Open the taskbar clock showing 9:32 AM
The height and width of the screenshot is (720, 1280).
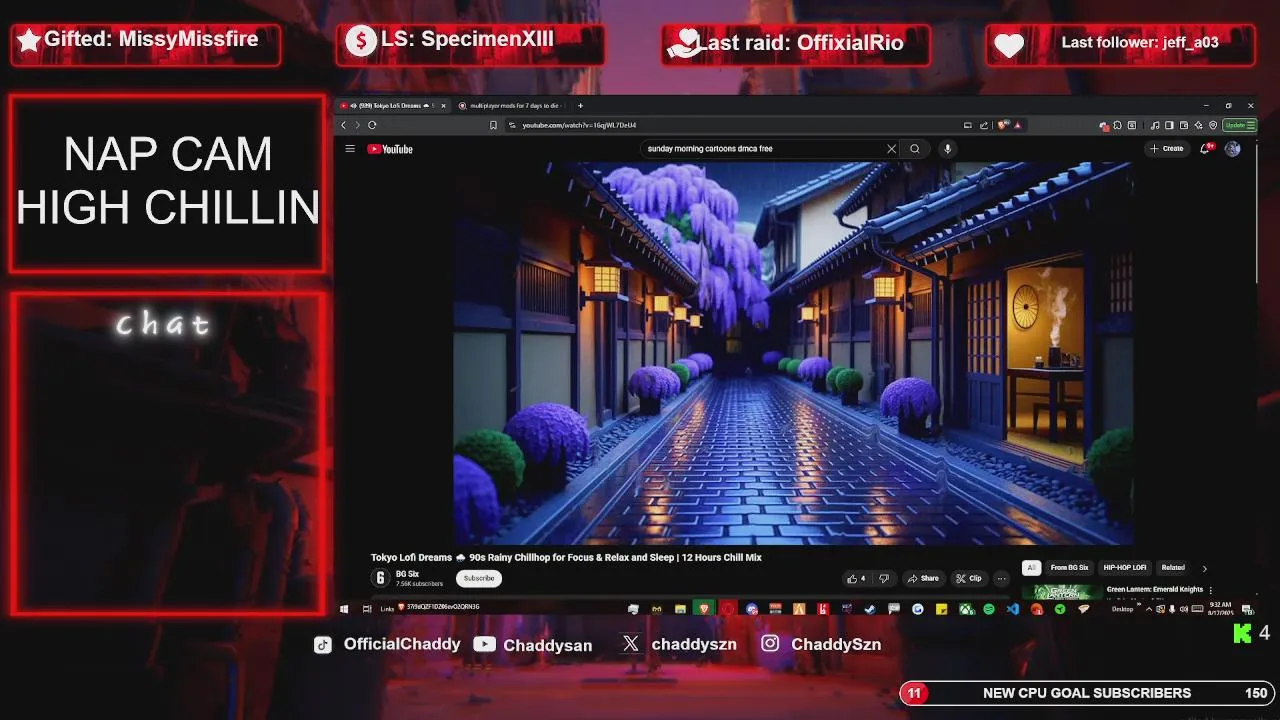pyautogui.click(x=1220, y=608)
